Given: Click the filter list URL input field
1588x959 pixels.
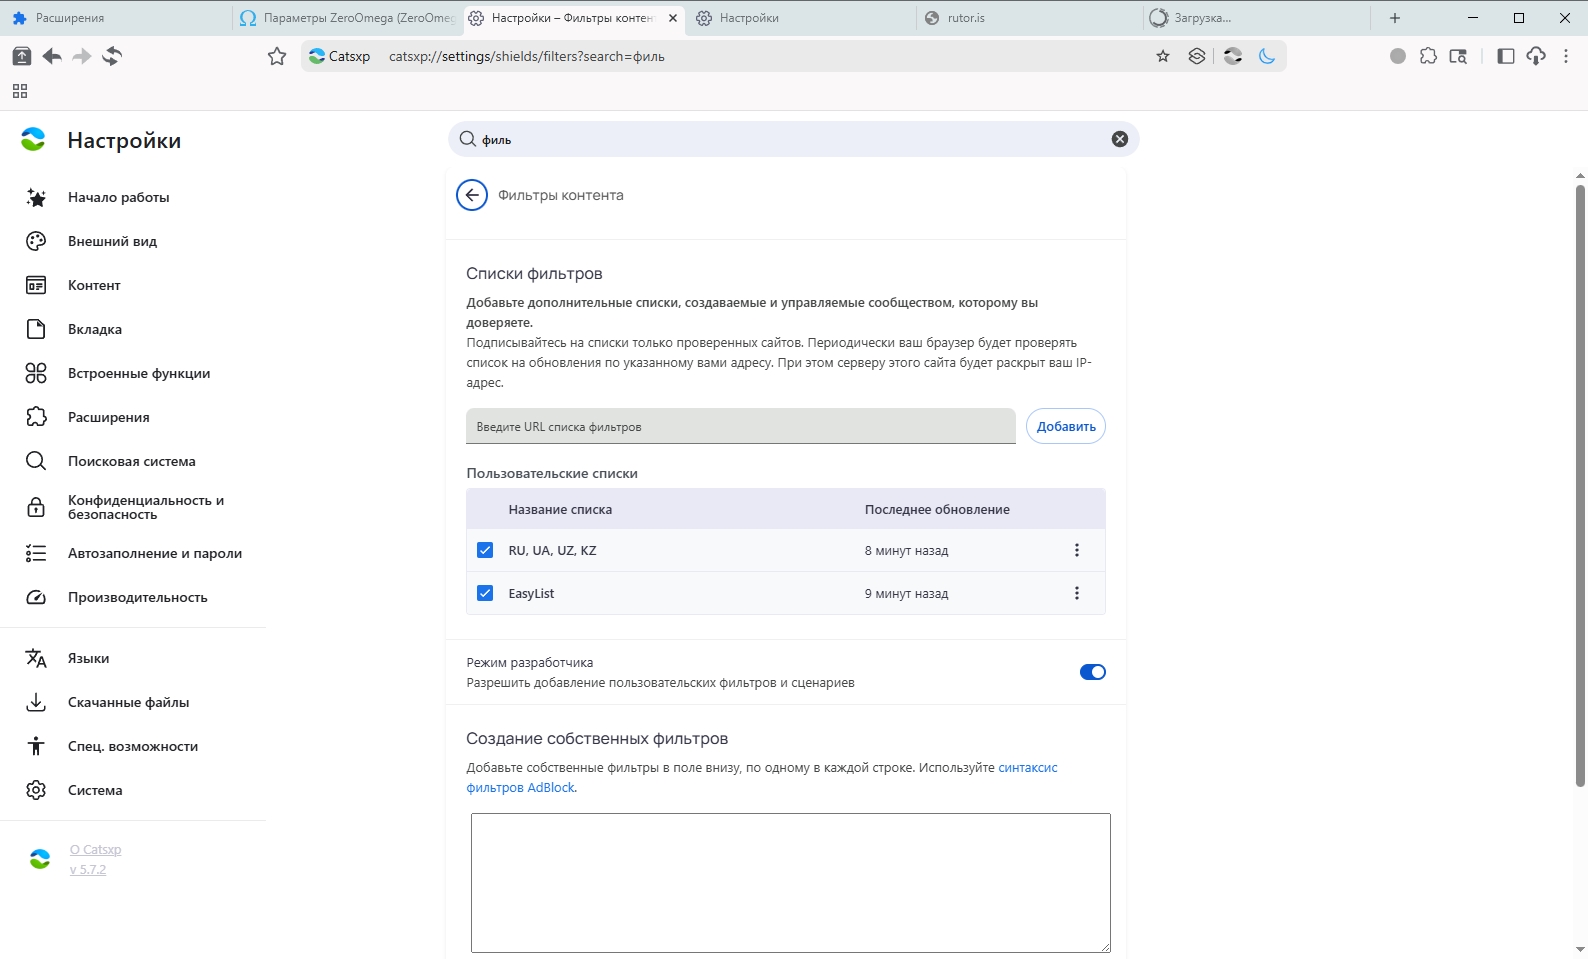Looking at the screenshot, I should tap(740, 426).
